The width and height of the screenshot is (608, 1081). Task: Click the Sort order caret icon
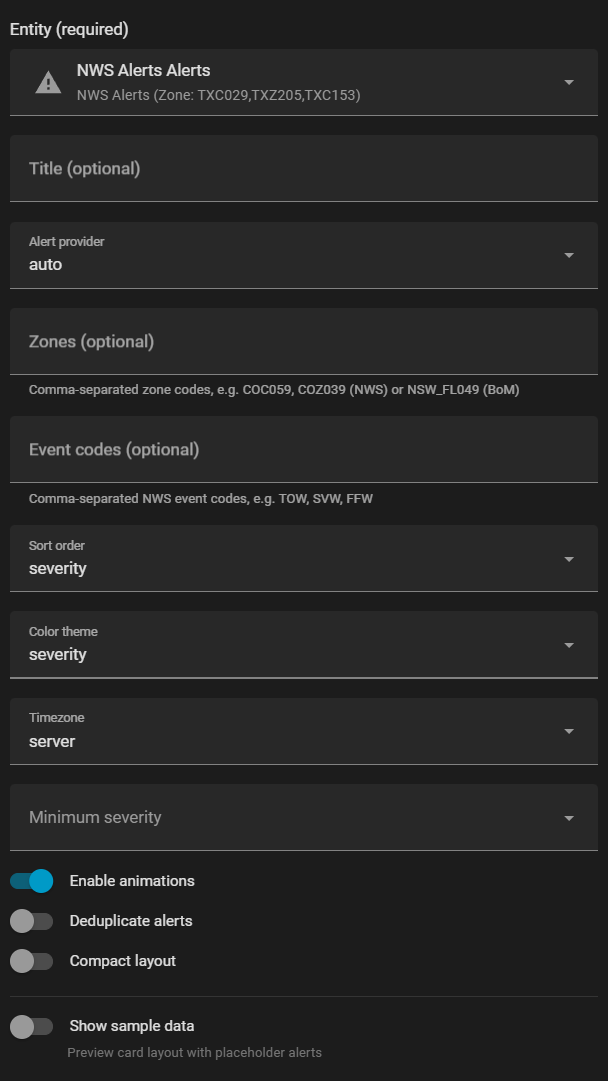point(569,559)
